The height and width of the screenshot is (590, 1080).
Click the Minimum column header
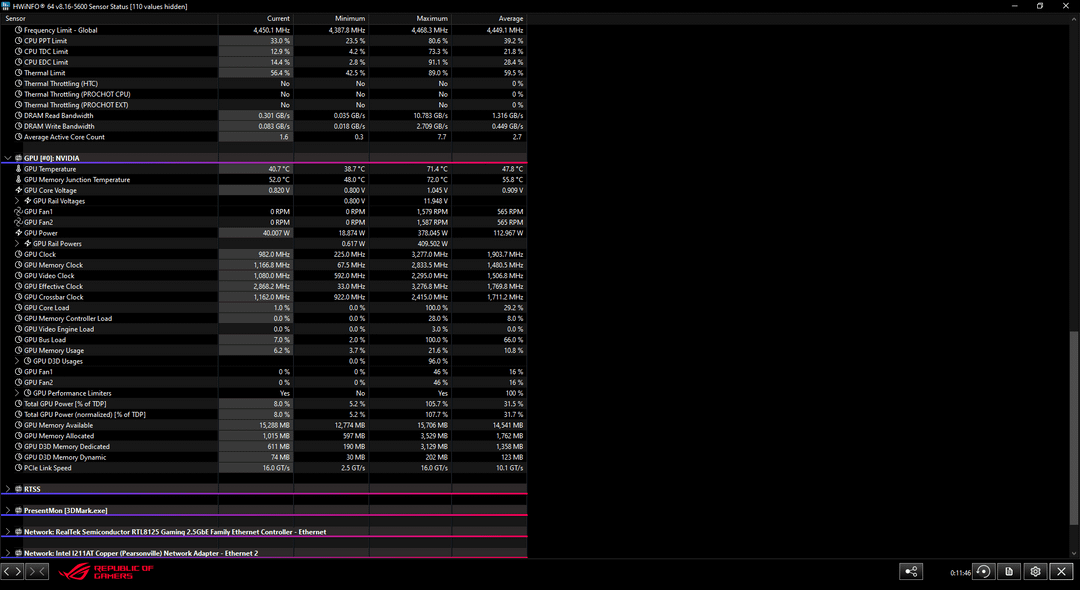pyautogui.click(x=331, y=19)
